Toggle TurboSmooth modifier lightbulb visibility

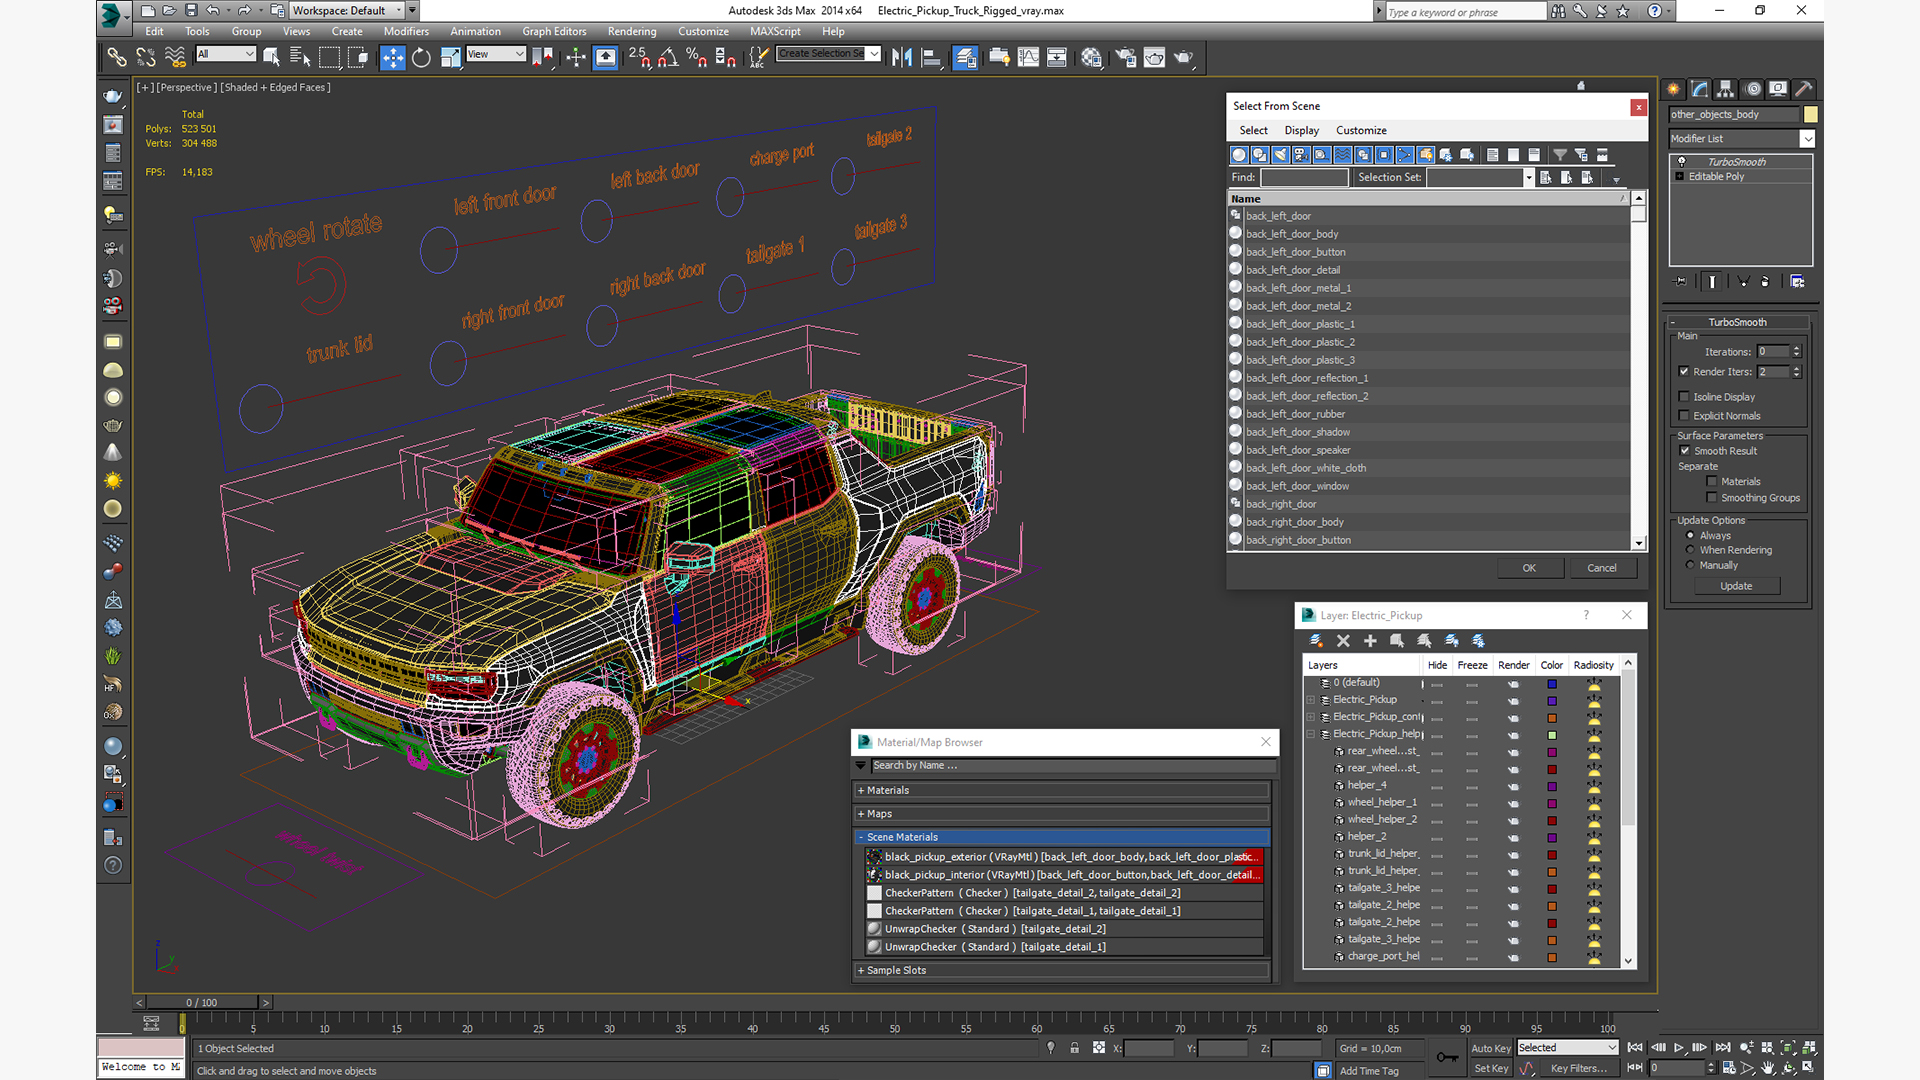coord(1681,162)
